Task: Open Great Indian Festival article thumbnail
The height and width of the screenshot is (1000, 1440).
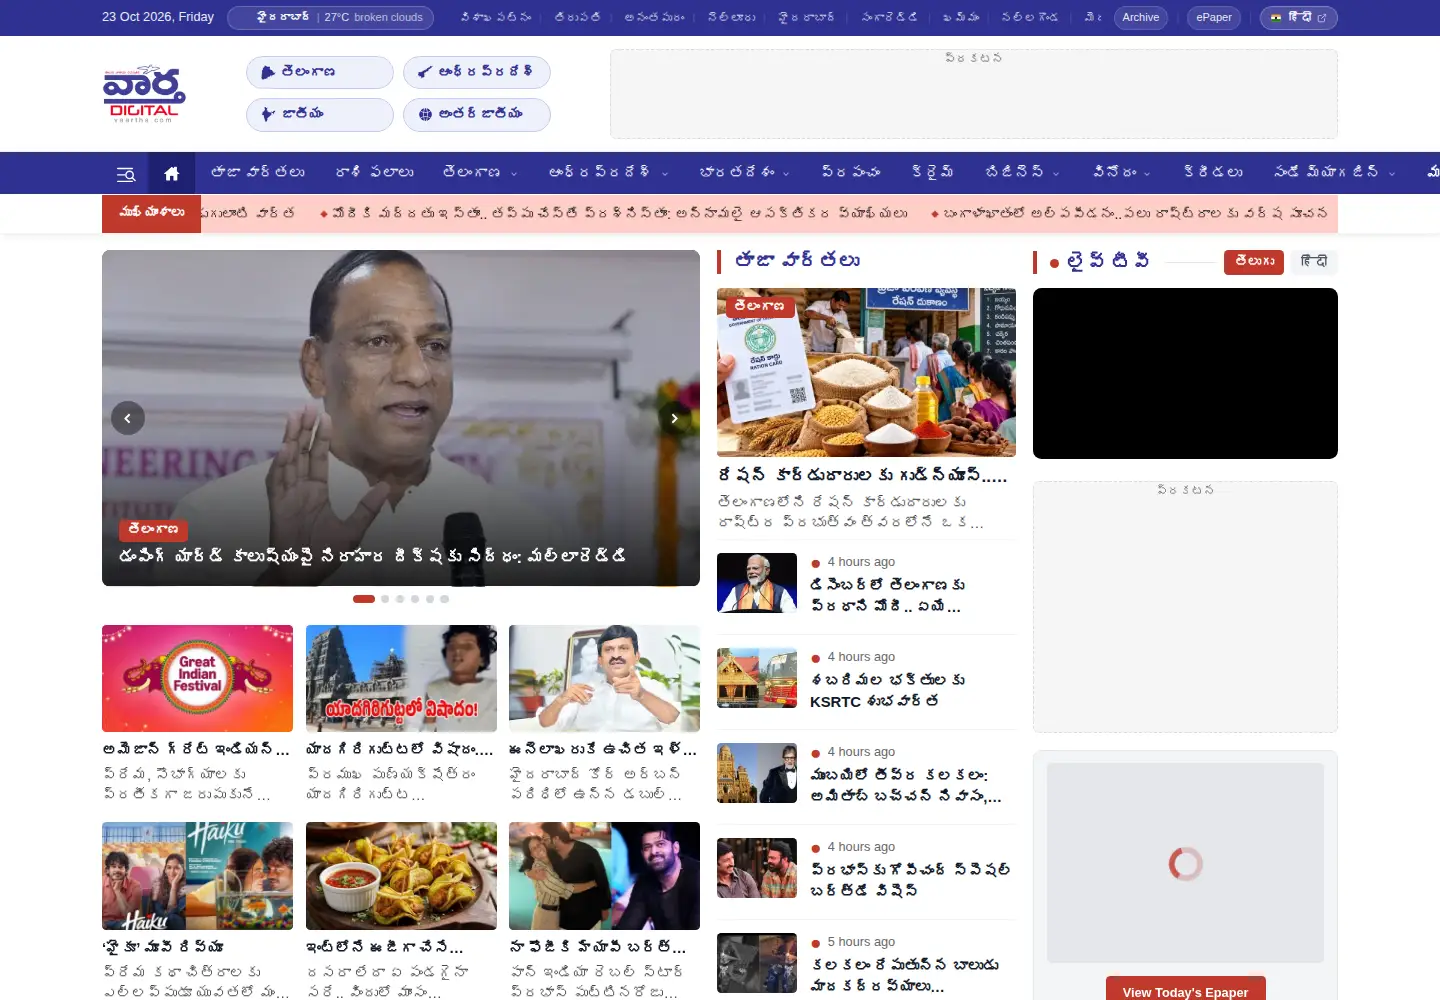Action: click(197, 678)
